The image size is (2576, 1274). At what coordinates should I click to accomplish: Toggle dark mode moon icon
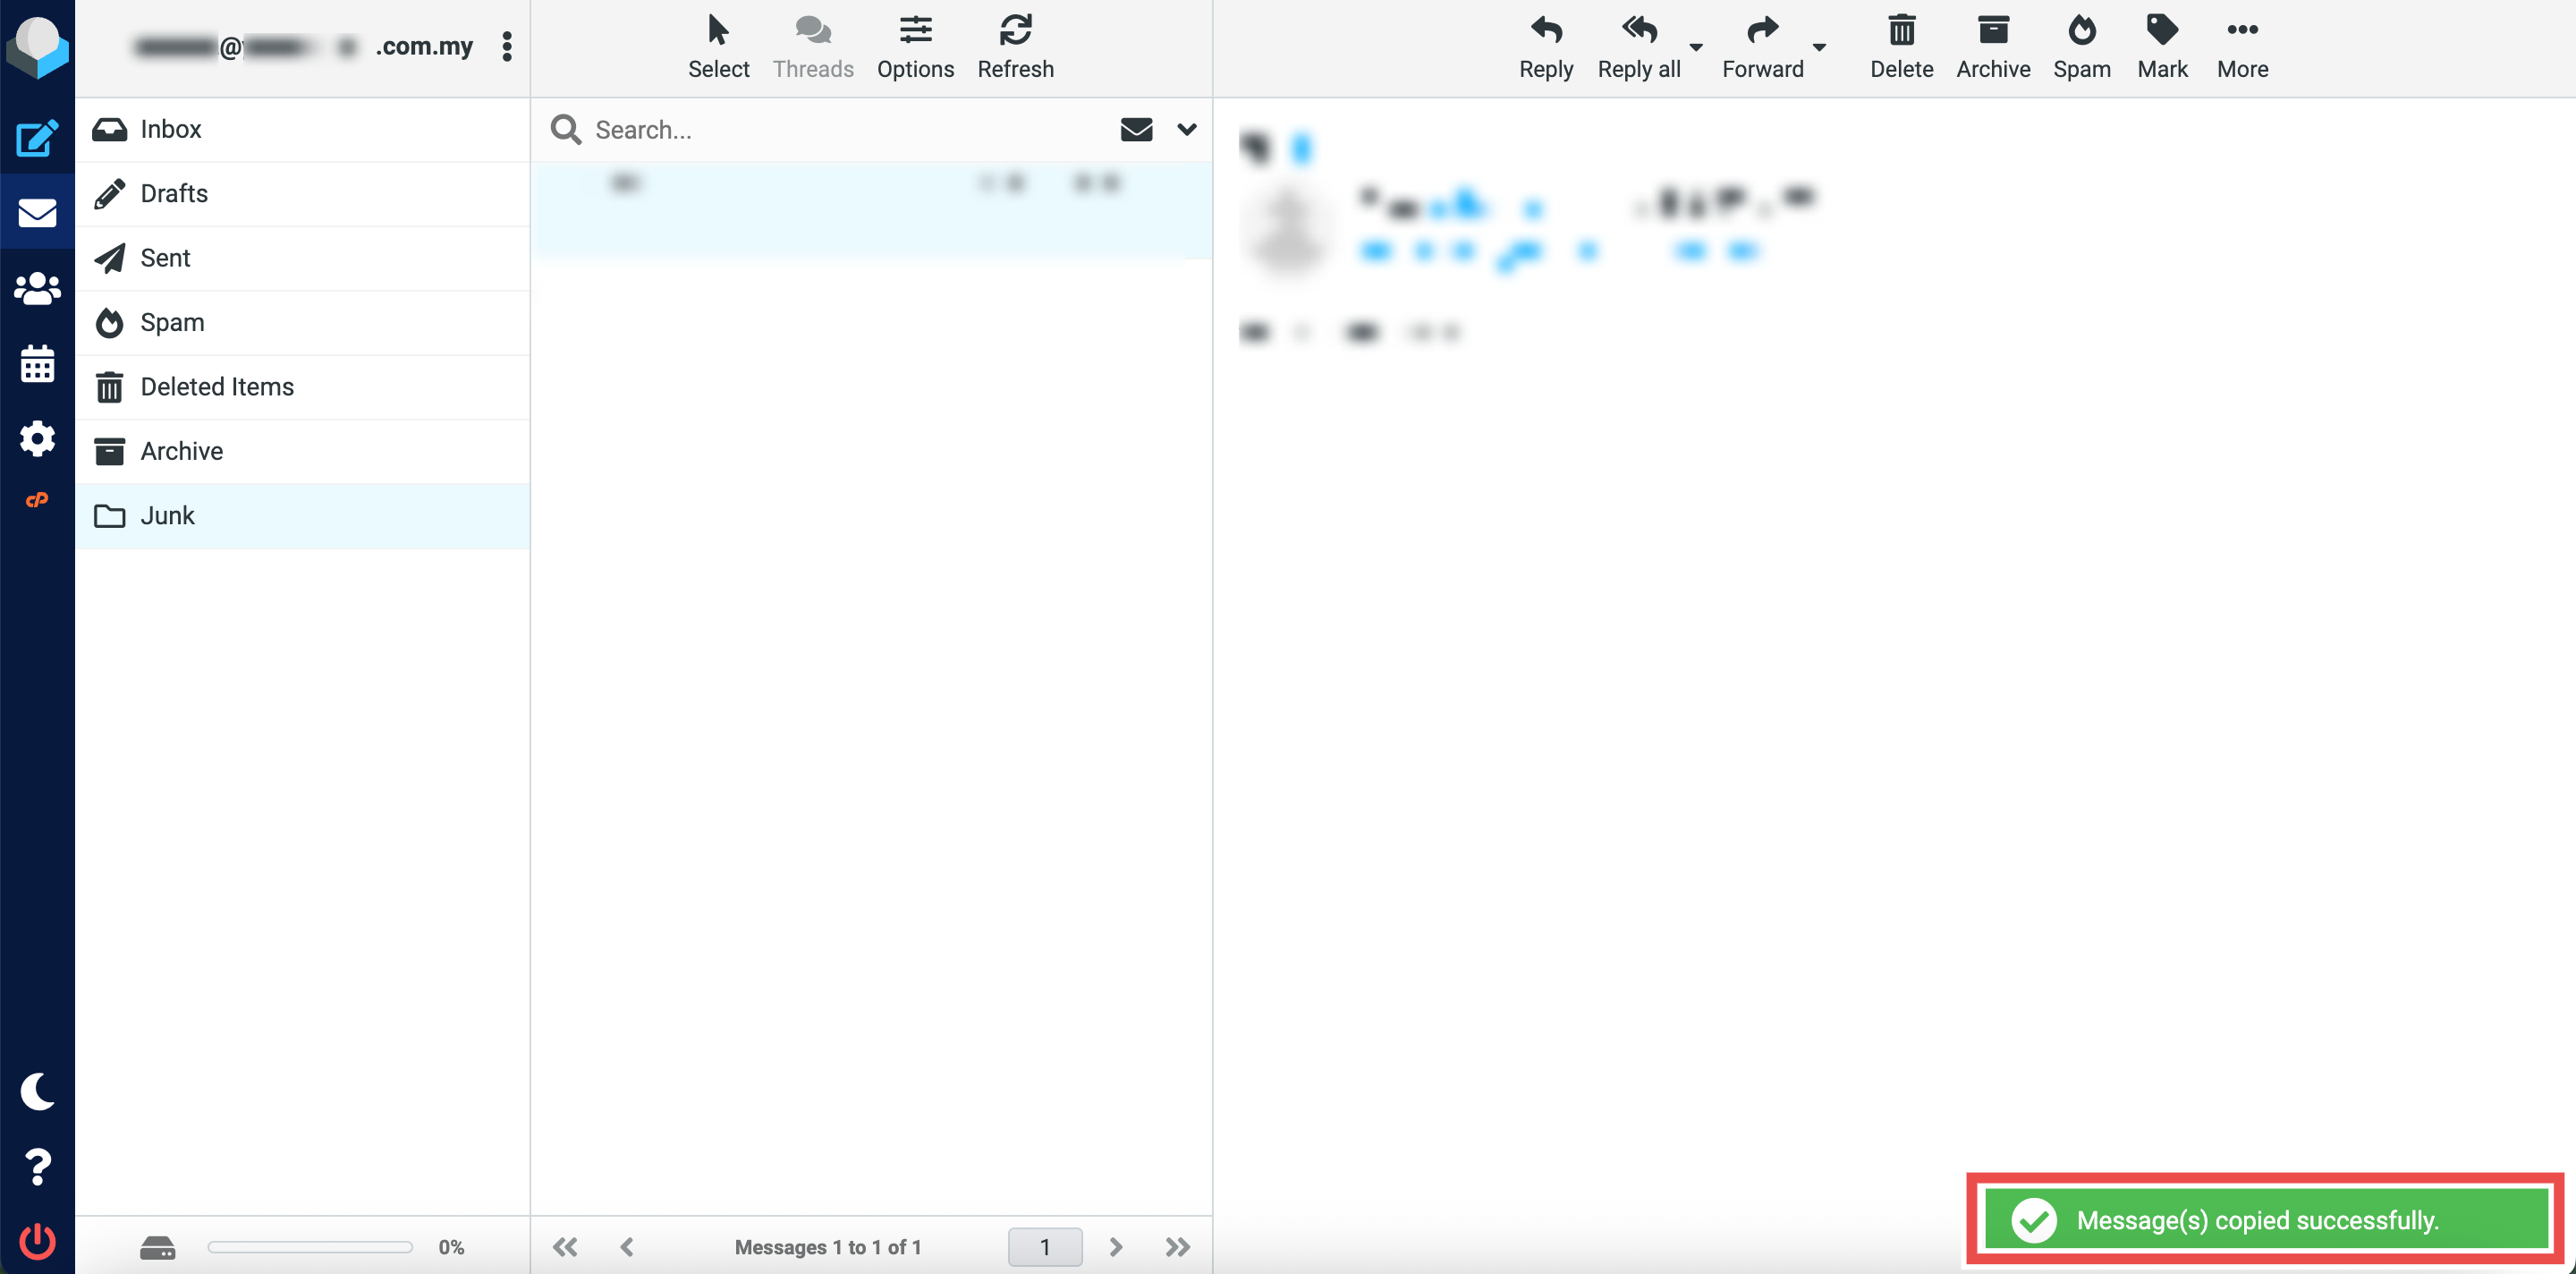tap(37, 1091)
